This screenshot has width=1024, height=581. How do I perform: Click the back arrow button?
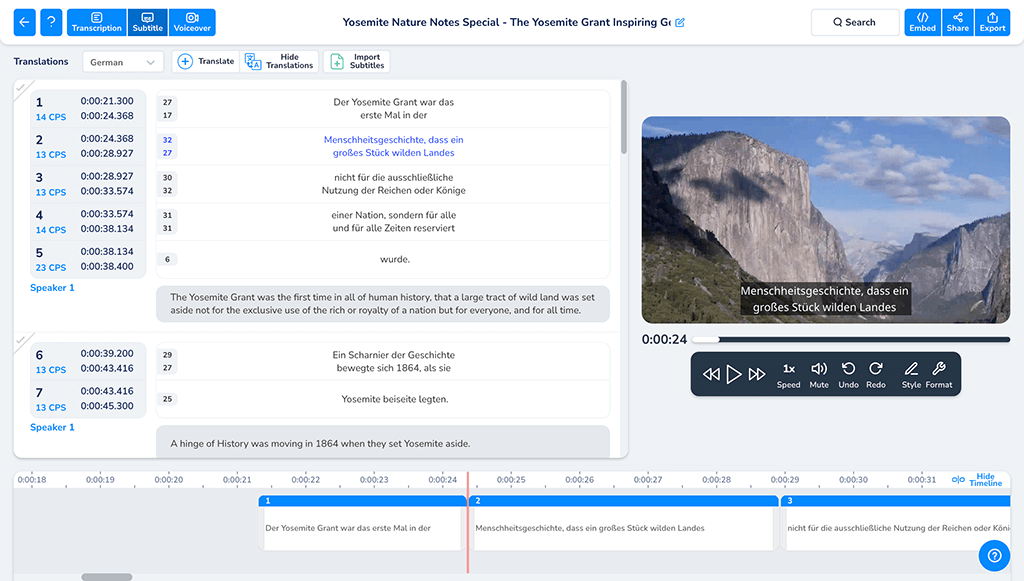(24, 22)
